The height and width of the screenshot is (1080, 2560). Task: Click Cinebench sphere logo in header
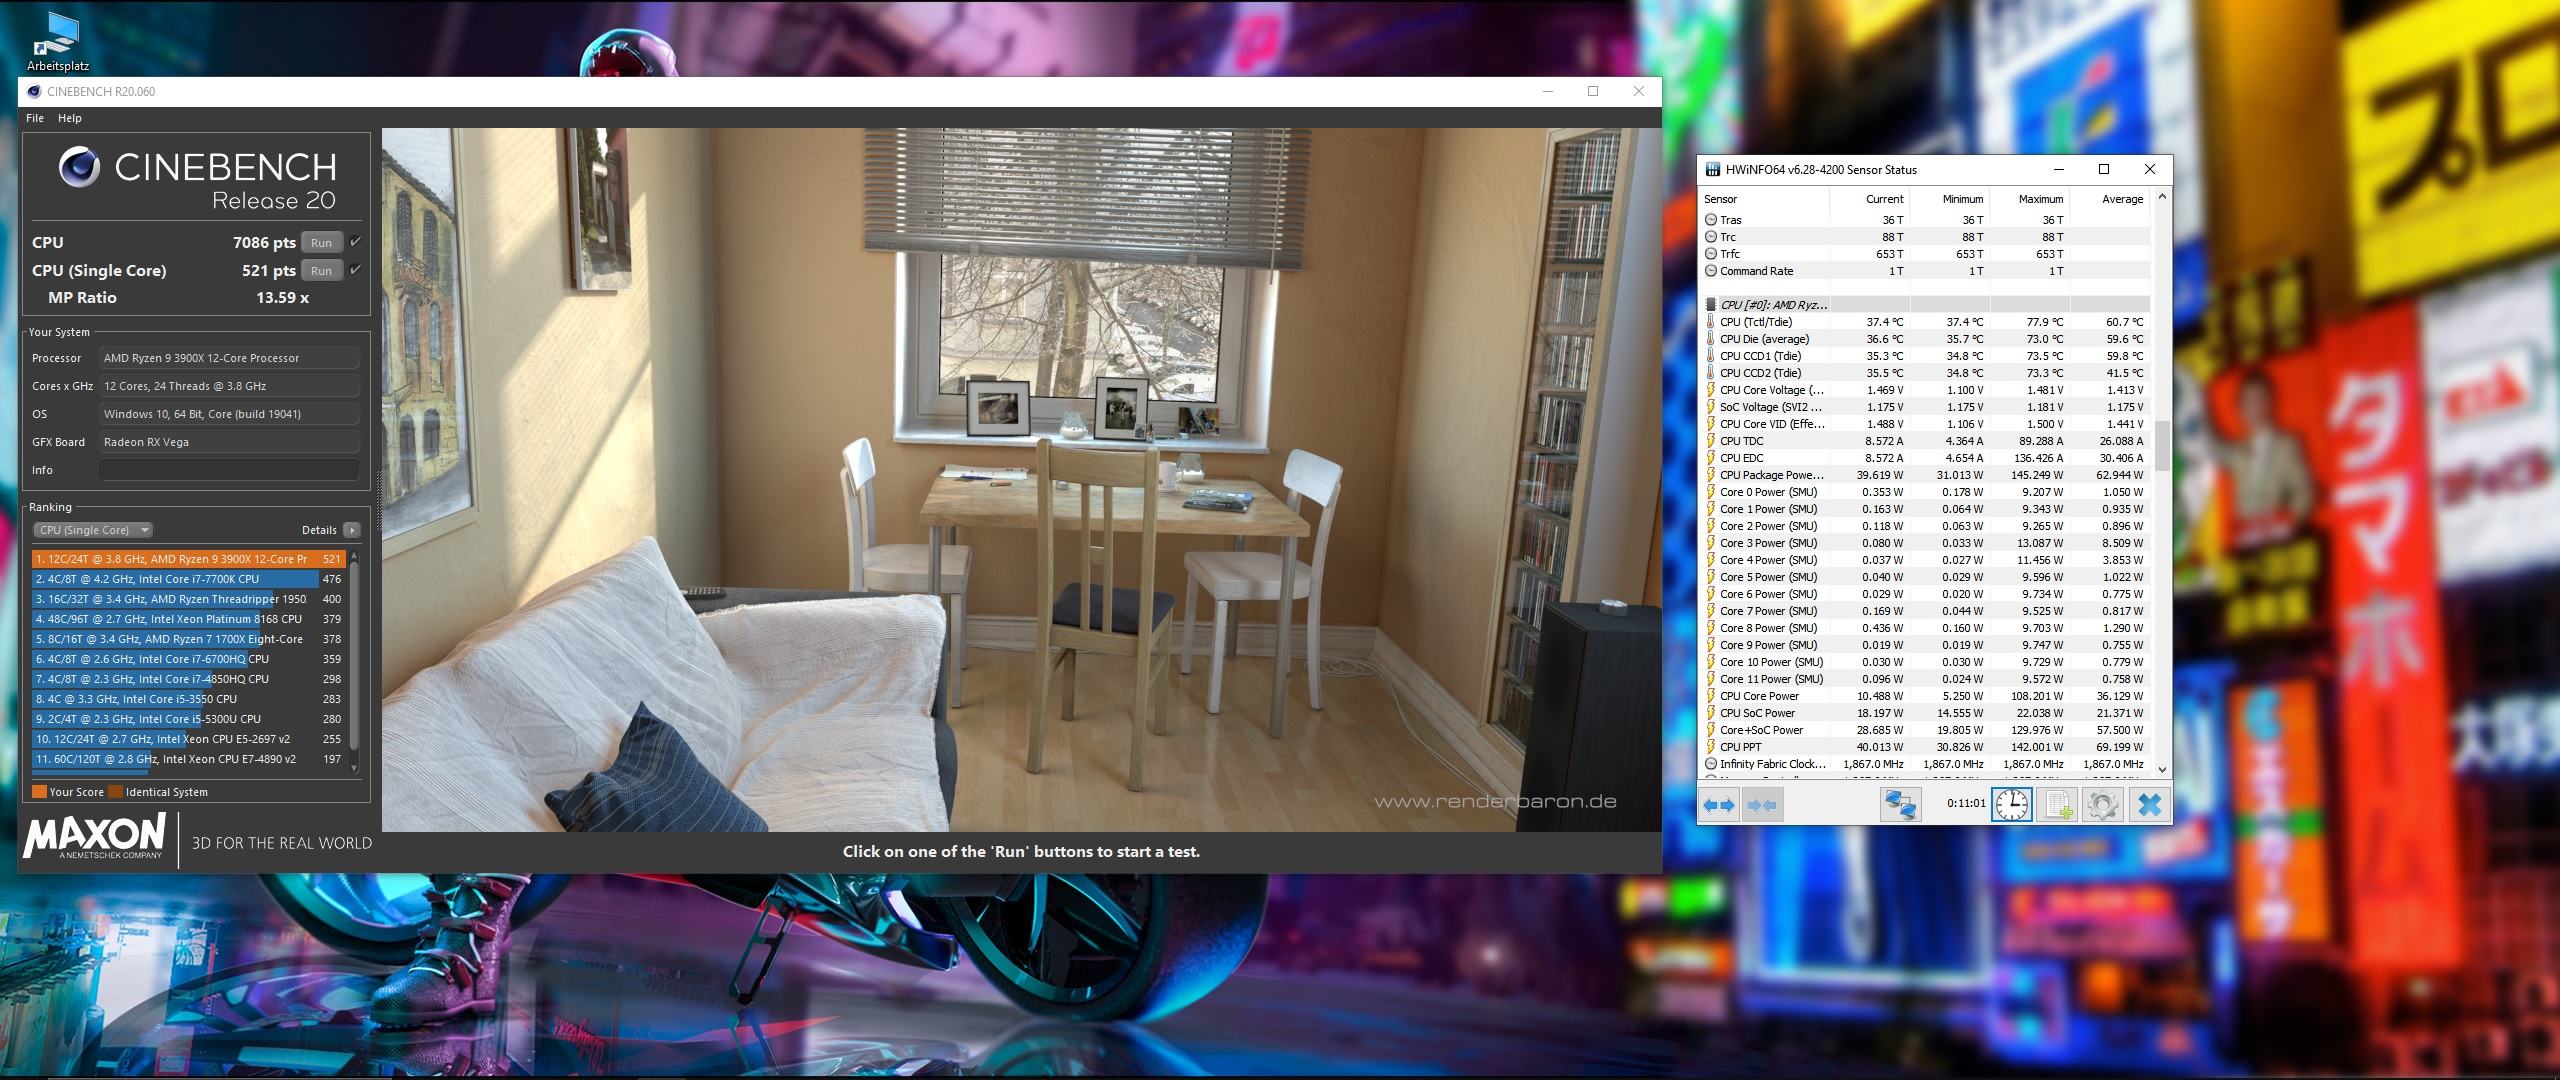tap(79, 167)
